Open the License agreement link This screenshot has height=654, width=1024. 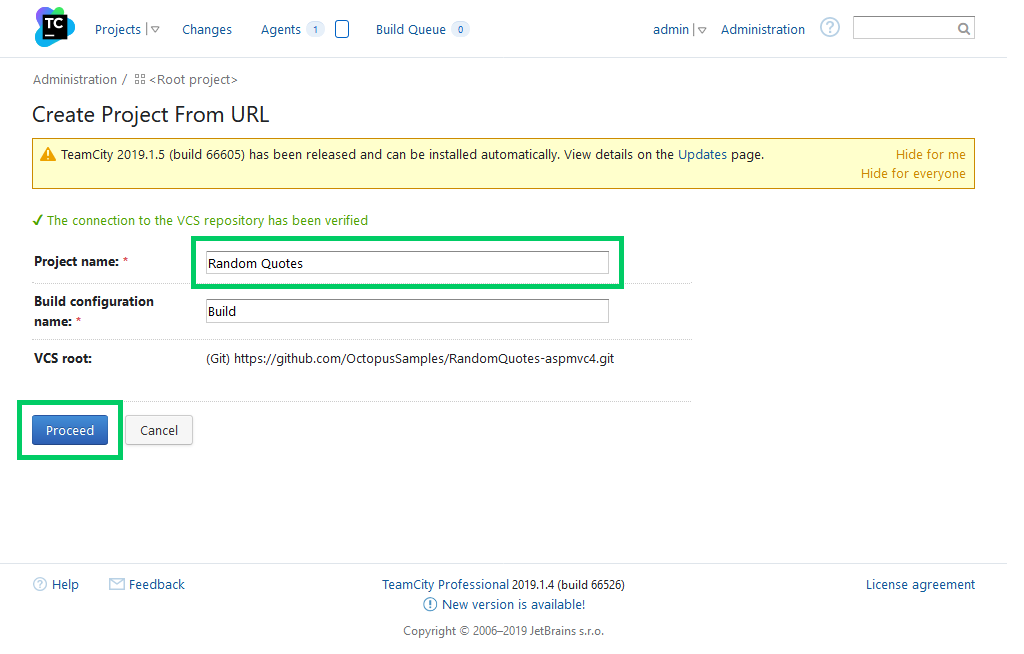click(920, 584)
